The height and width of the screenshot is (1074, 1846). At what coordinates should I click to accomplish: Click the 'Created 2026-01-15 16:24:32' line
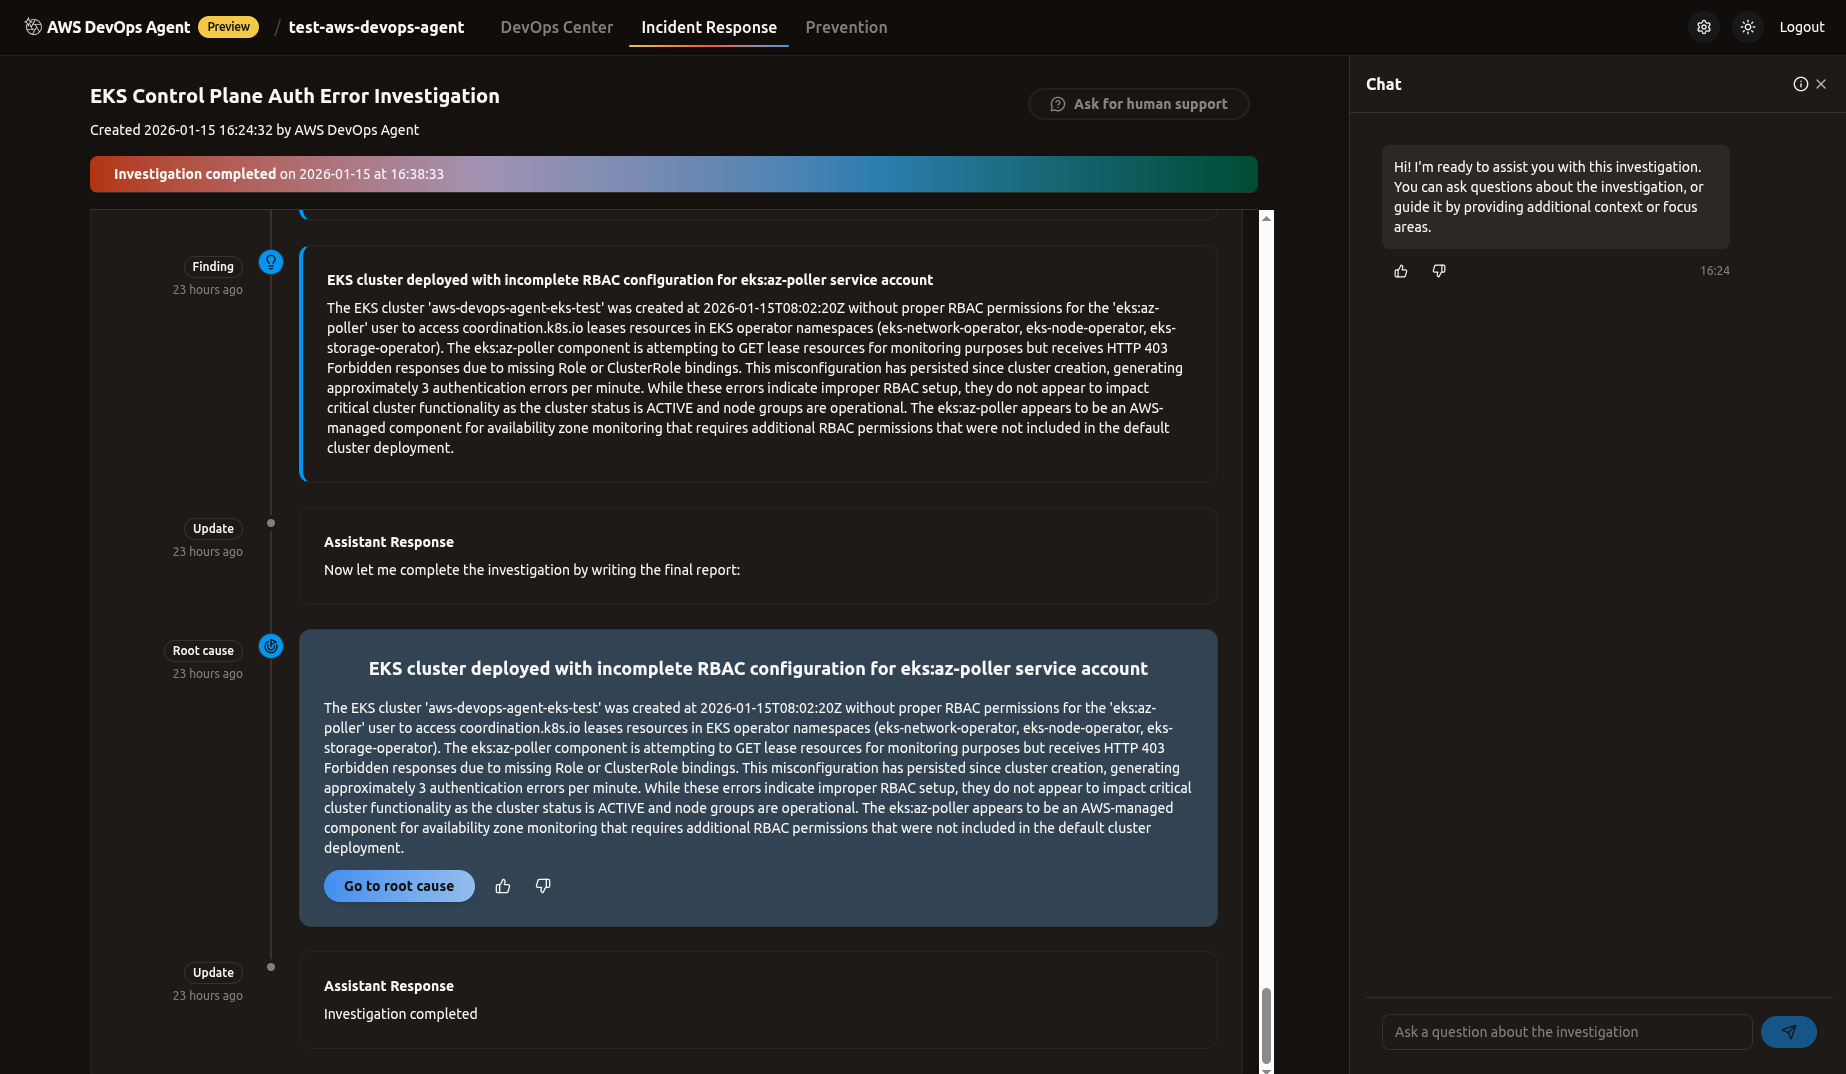(x=254, y=130)
